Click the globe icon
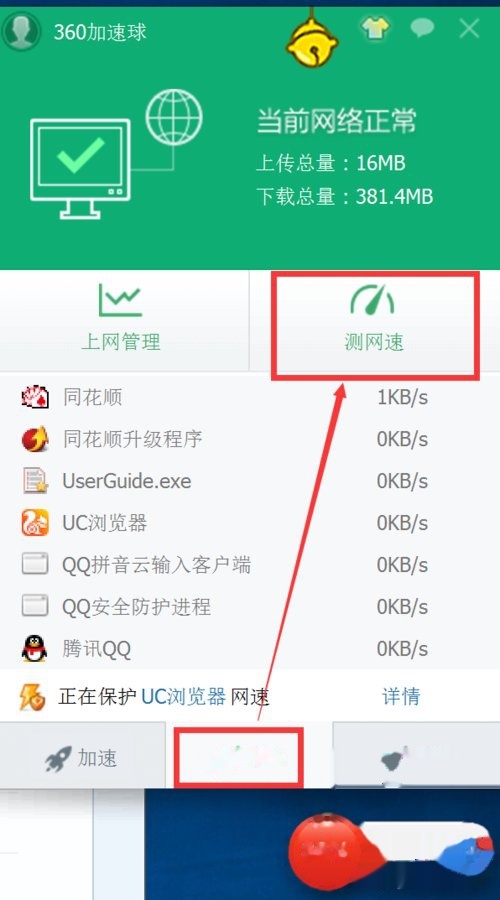The height and width of the screenshot is (900, 500). click(174, 117)
